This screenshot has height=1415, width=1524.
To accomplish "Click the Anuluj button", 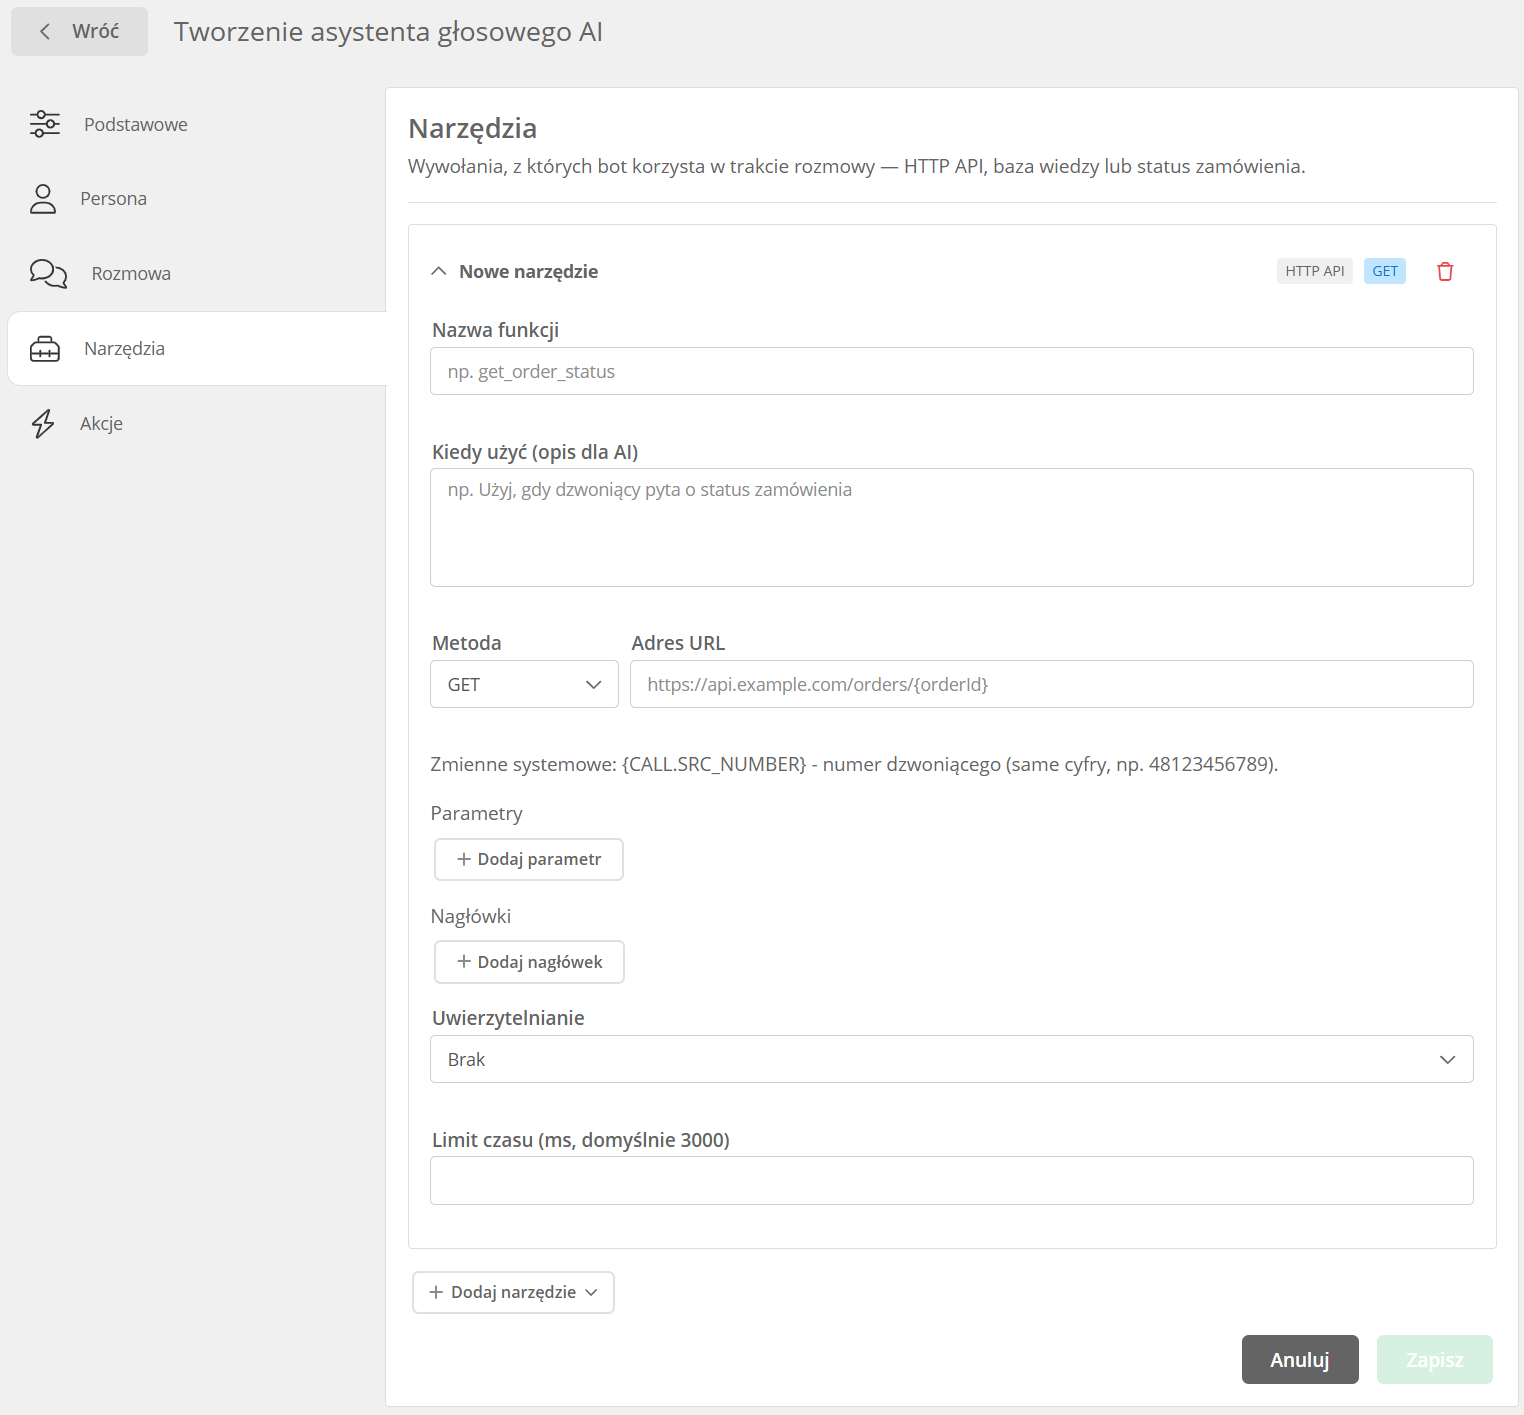I will pos(1300,1360).
